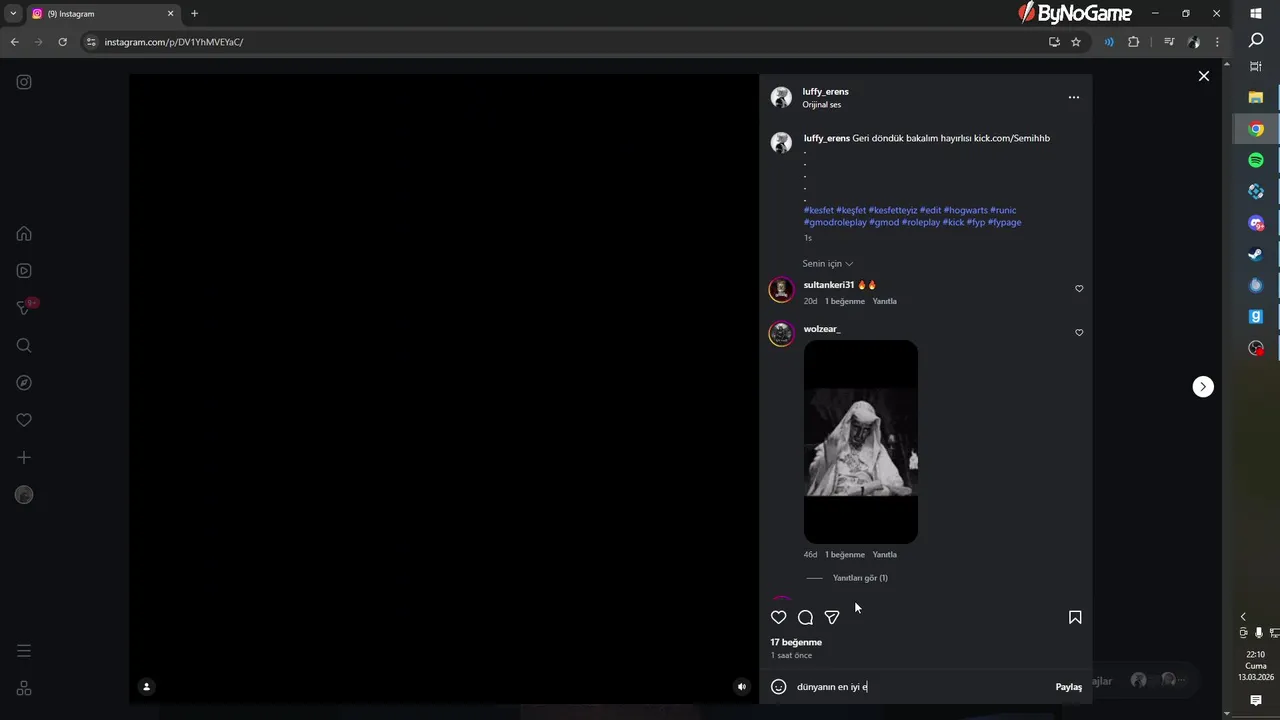Show hidden tray icons chevron
Viewport: 1280px width, 720px height.
[x=1243, y=617]
